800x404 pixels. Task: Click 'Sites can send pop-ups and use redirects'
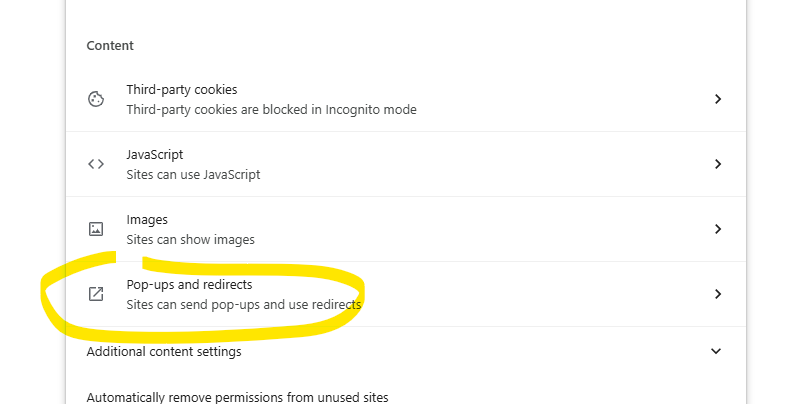point(243,305)
